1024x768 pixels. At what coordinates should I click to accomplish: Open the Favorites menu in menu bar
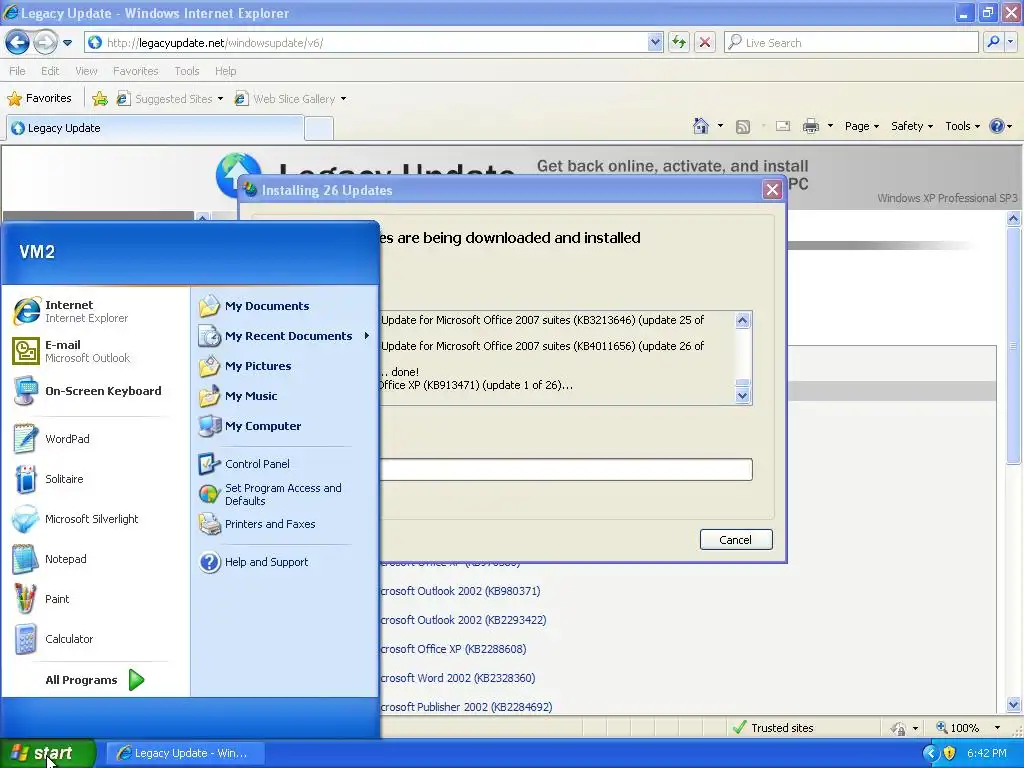coord(135,71)
